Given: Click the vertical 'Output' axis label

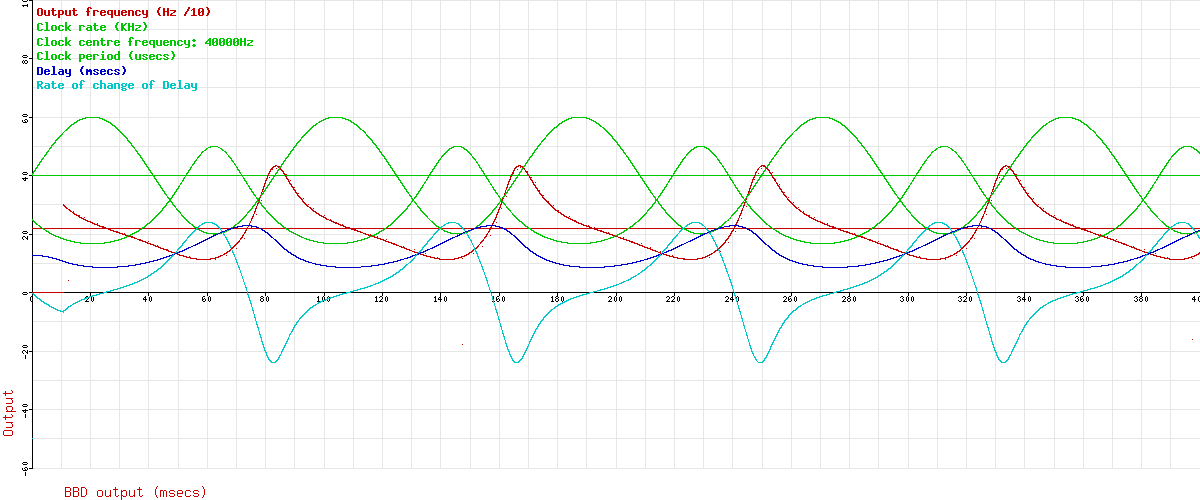Looking at the screenshot, I should (x=9, y=412).
